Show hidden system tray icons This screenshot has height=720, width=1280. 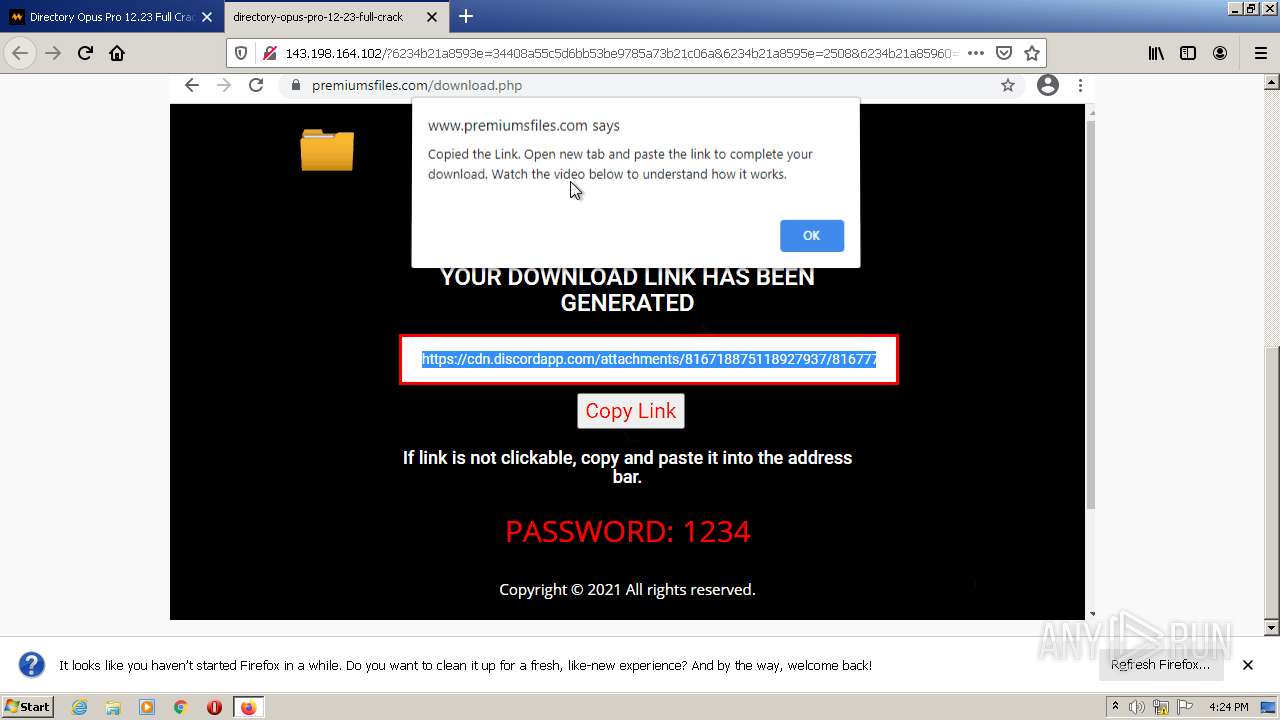[x=1116, y=707]
